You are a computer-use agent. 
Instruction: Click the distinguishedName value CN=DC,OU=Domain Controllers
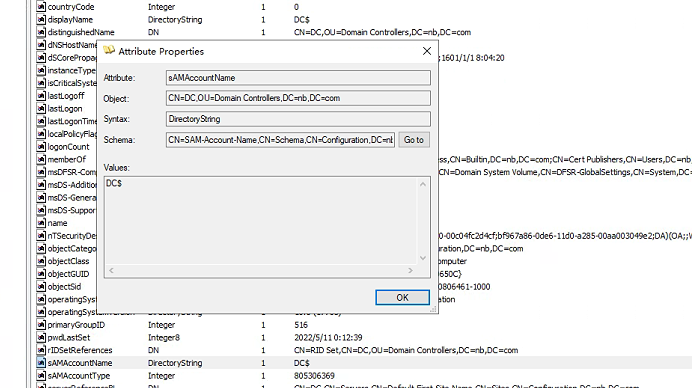click(x=382, y=32)
